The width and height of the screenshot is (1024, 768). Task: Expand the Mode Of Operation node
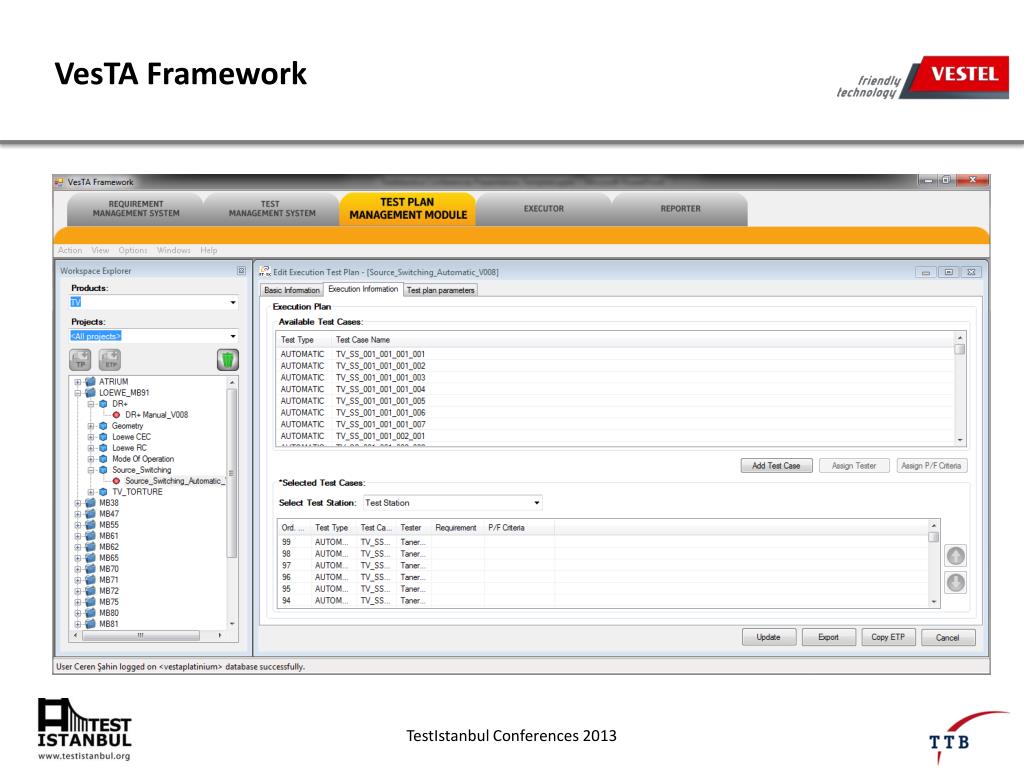click(91, 459)
